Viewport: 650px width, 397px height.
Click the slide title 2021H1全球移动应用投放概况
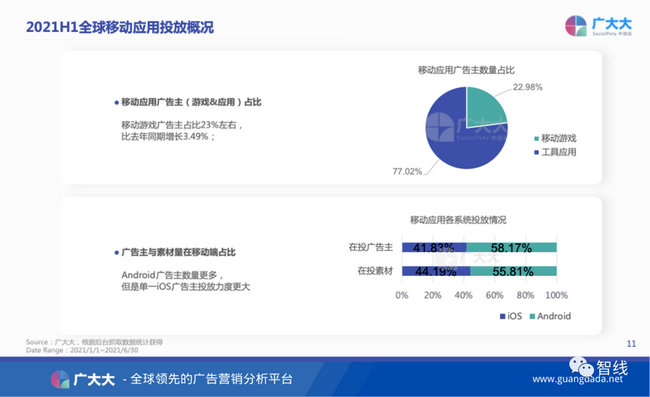click(120, 27)
